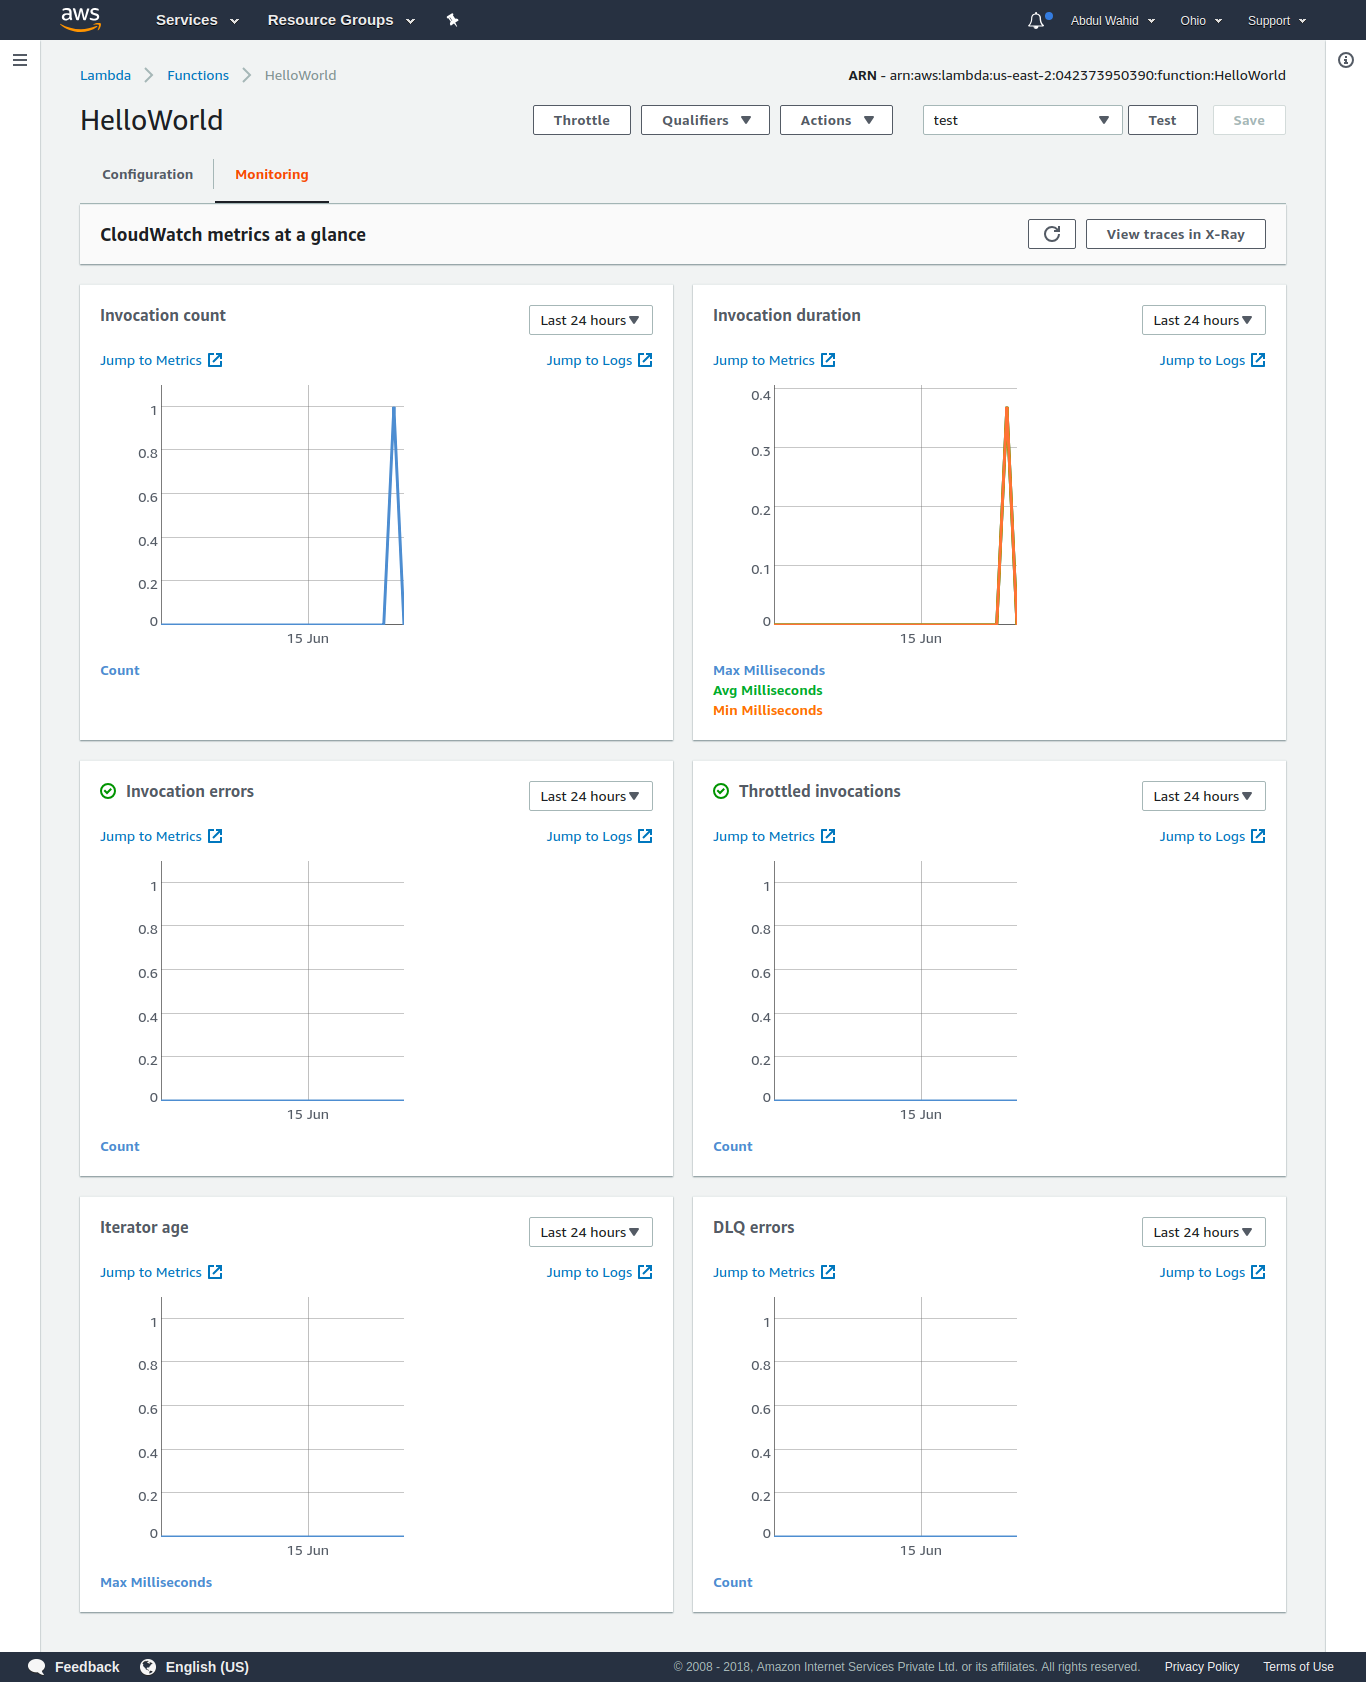Open the Abdul Wahid account menu
Image resolution: width=1366 pixels, height=1682 pixels.
pos(1113,20)
